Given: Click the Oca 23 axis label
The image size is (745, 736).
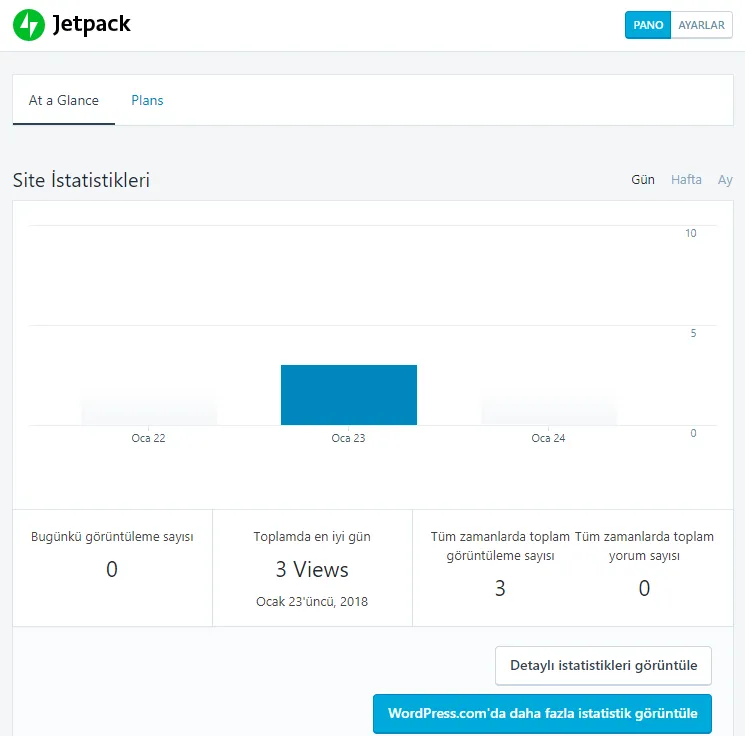Looking at the screenshot, I should (348, 438).
